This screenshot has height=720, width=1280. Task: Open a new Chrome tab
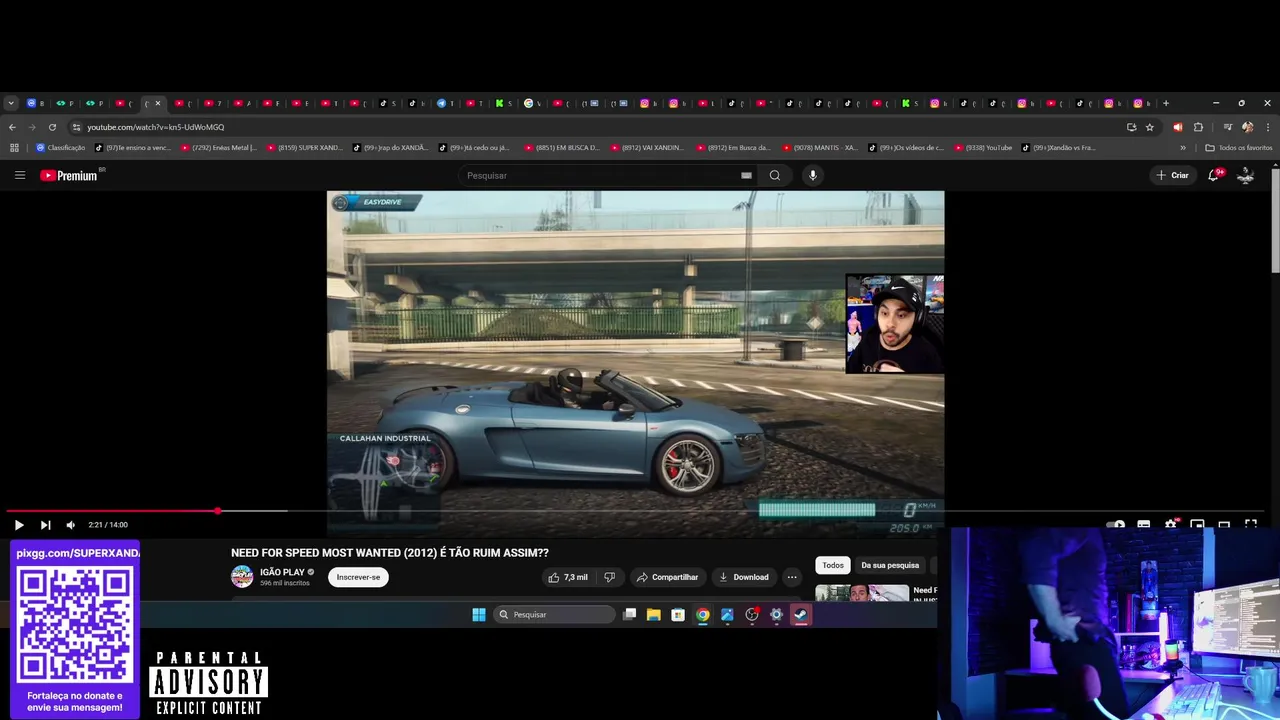tap(1165, 103)
